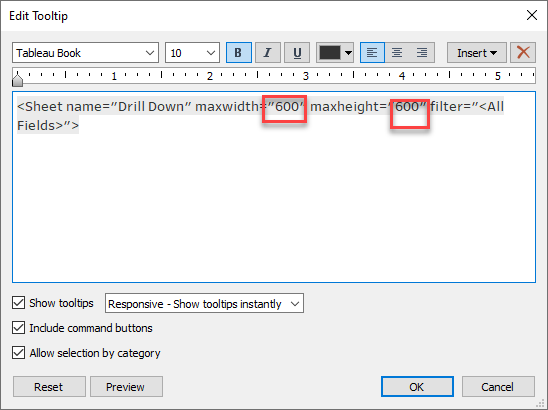
Task: Click the red X clear button
Action: (523, 53)
